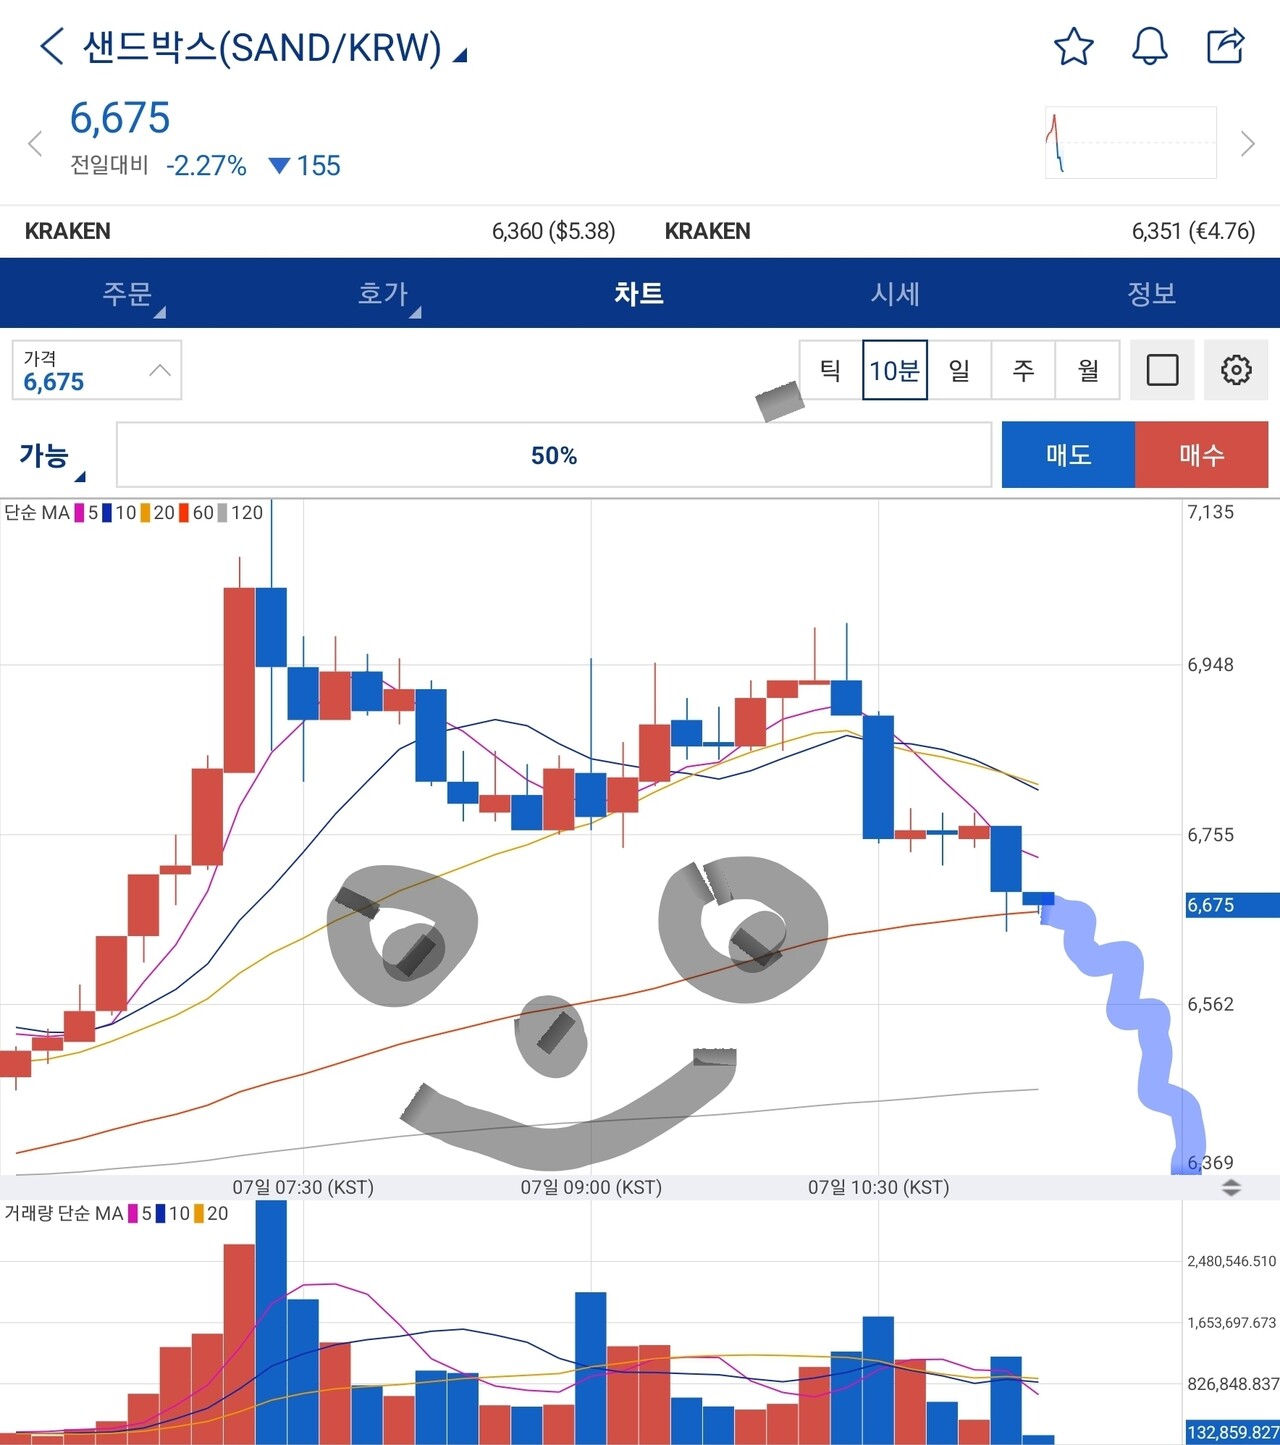The image size is (1280, 1445).
Task: Open the mini price chart thumbnail
Action: [x=1130, y=143]
